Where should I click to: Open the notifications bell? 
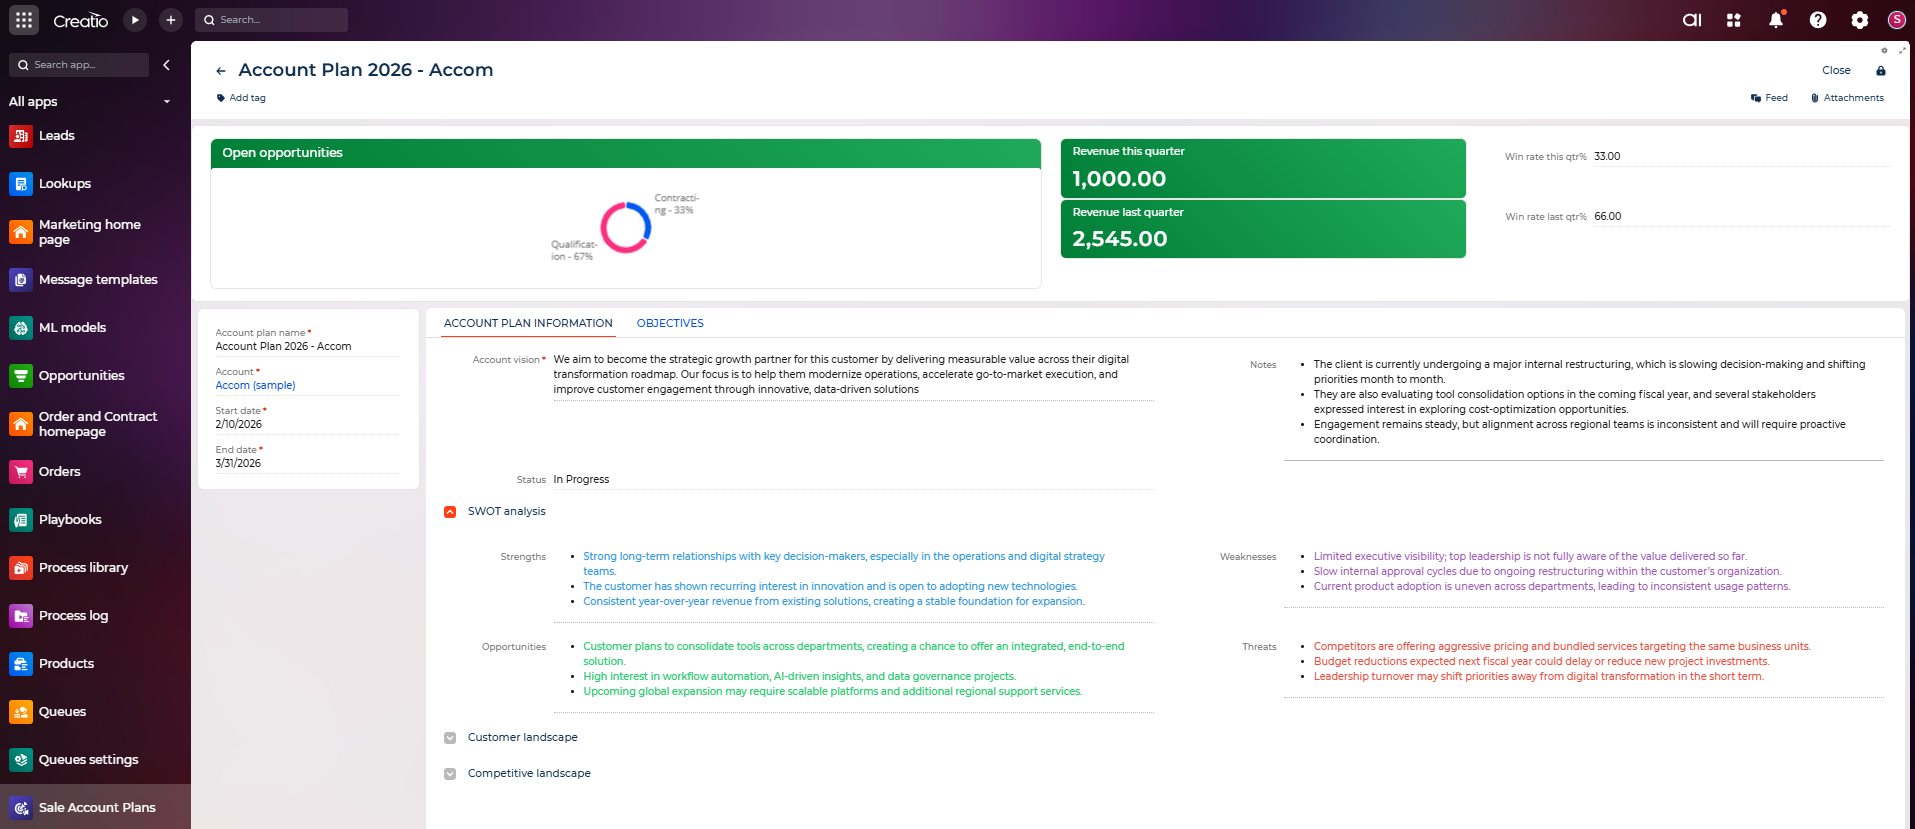pyautogui.click(x=1776, y=20)
